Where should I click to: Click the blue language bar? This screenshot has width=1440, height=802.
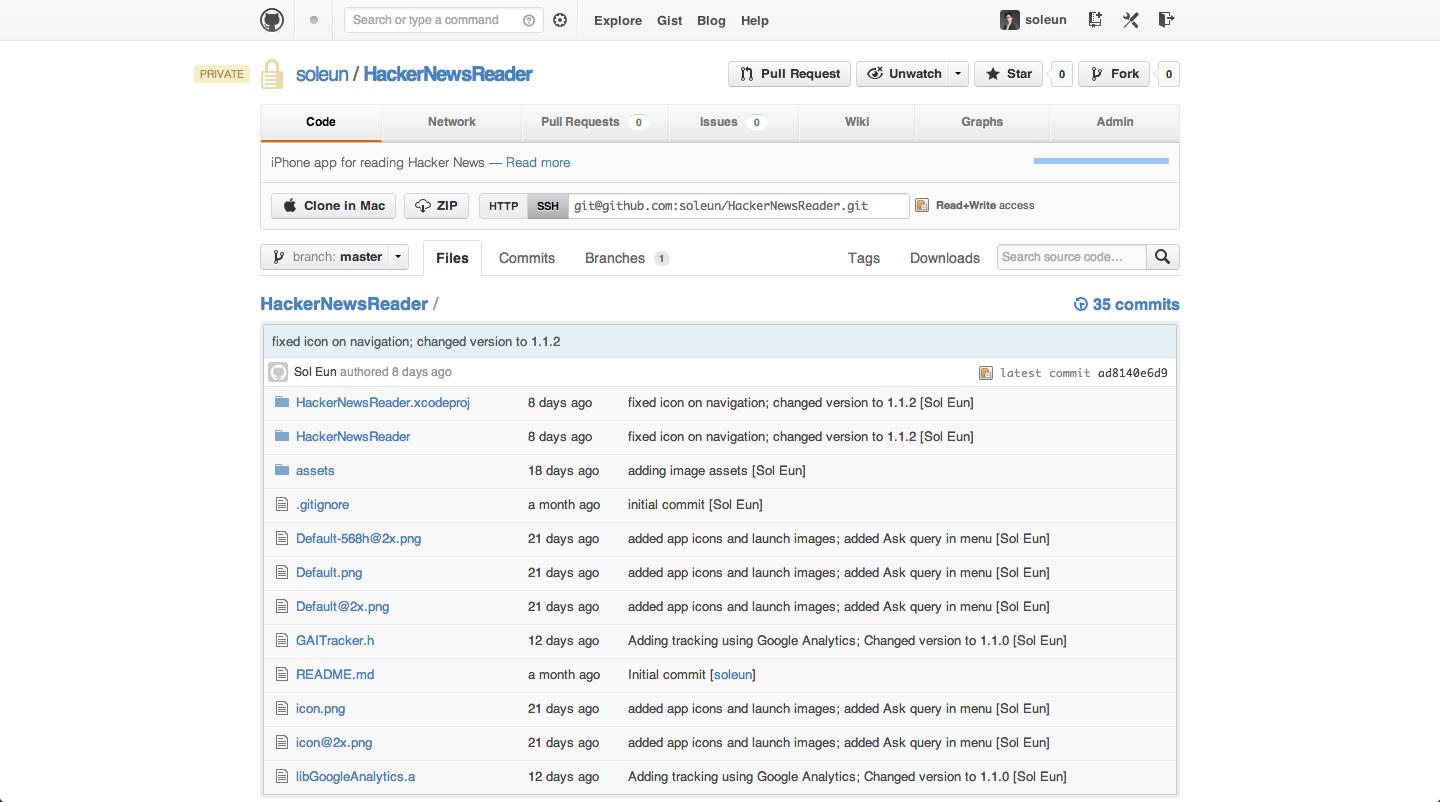(1101, 161)
